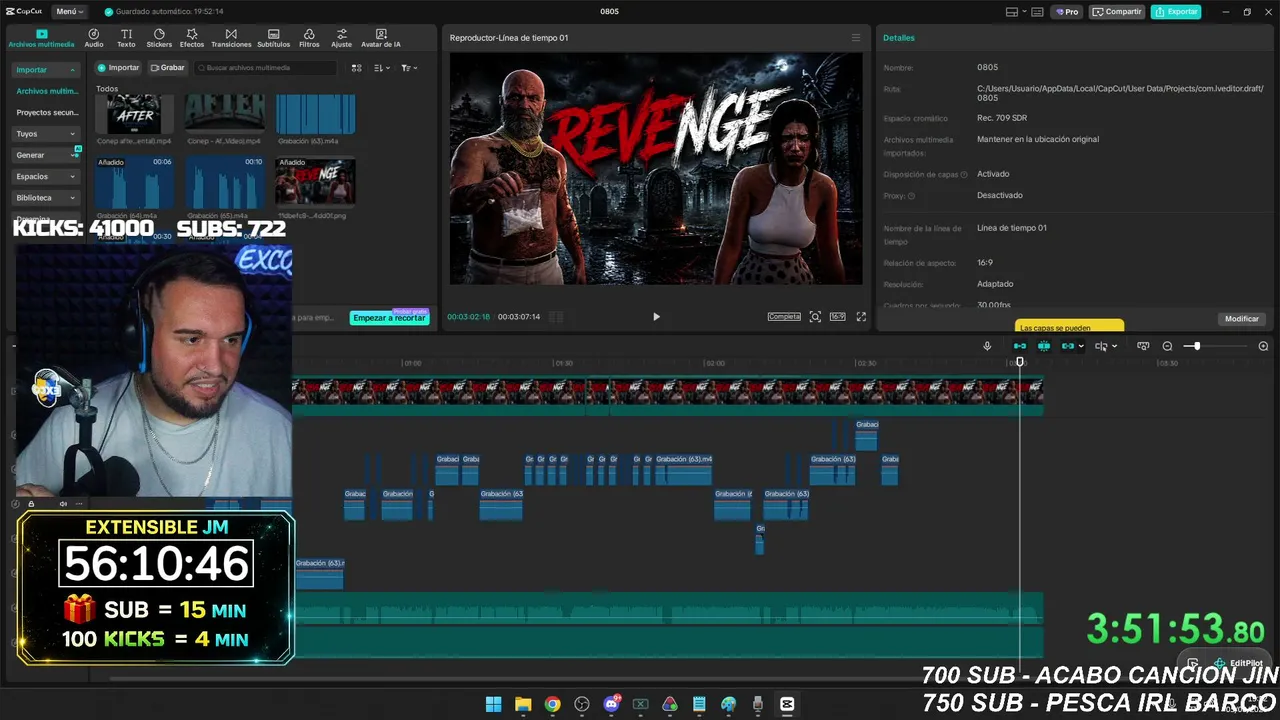Click the timeline microphone voiceover icon
Image resolution: width=1280 pixels, height=720 pixels.
pyautogui.click(x=987, y=346)
